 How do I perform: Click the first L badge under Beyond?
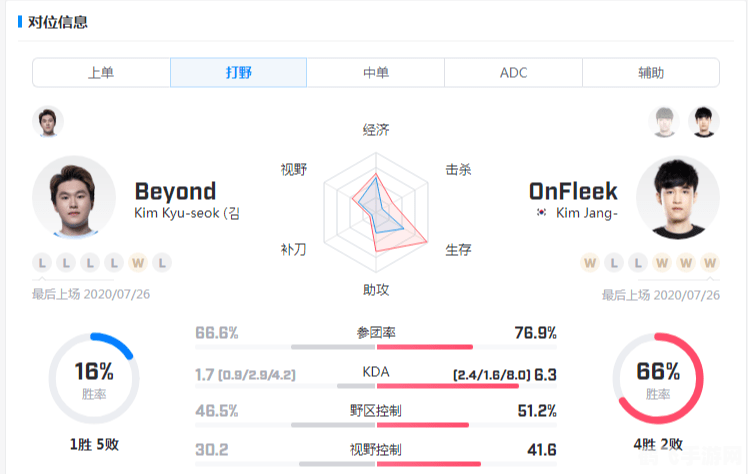tap(42, 263)
